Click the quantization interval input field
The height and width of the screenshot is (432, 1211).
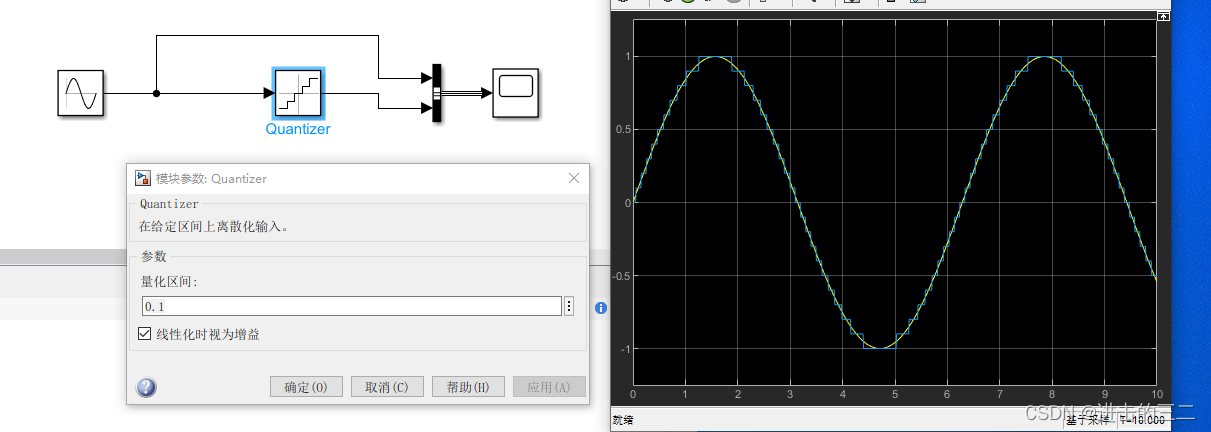pyautogui.click(x=351, y=306)
